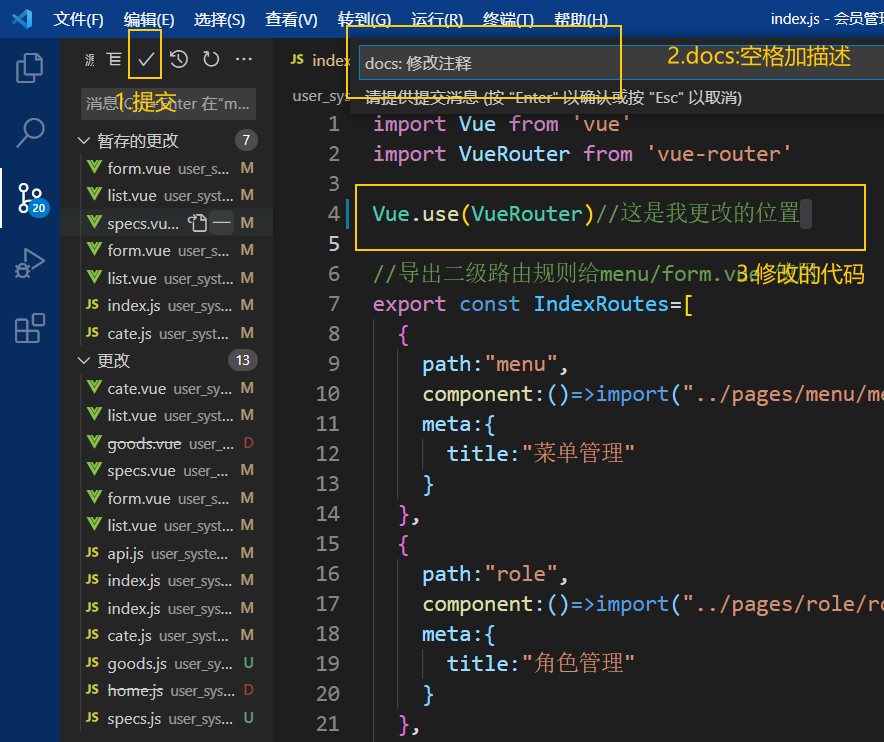Viewport: 884px width, 742px height.
Task: Click the text path:"menu", in editor
Action: pyautogui.click(x=495, y=364)
